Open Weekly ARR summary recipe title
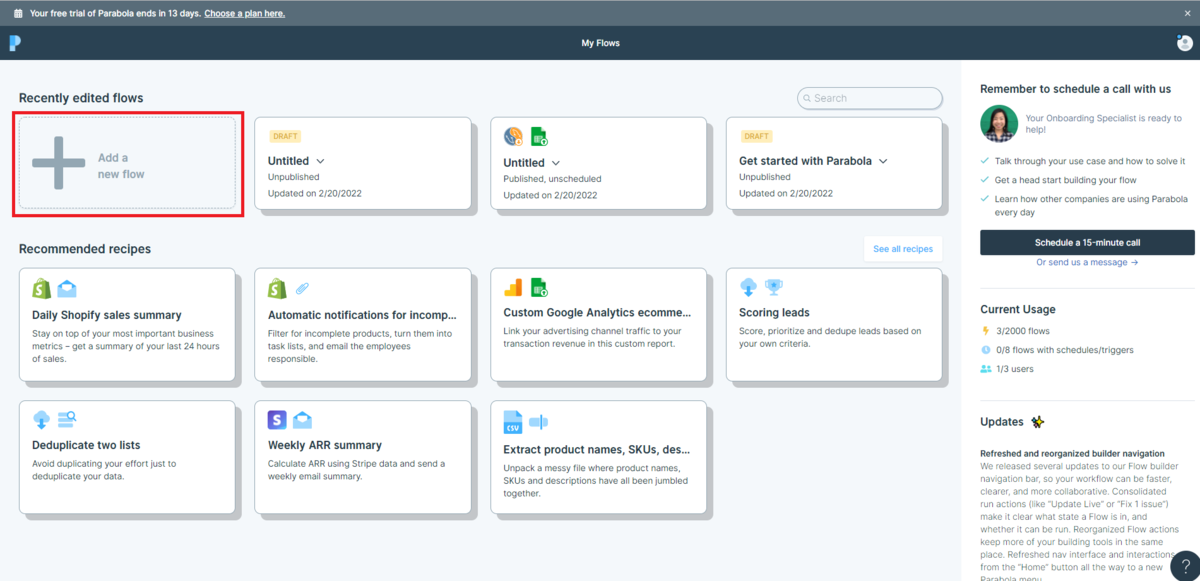Image resolution: width=1200 pixels, height=581 pixels. 325,446
